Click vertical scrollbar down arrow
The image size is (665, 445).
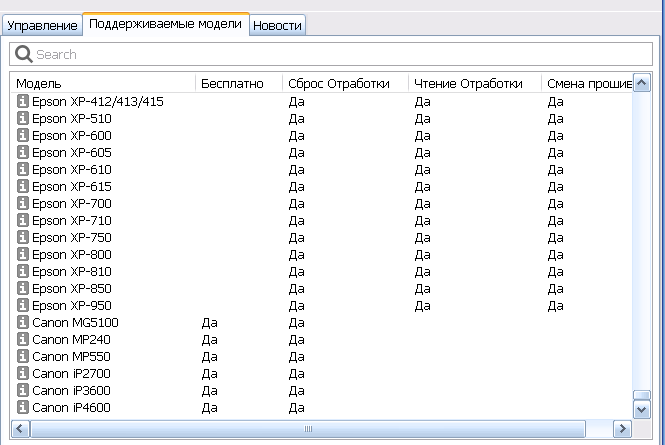(642, 410)
